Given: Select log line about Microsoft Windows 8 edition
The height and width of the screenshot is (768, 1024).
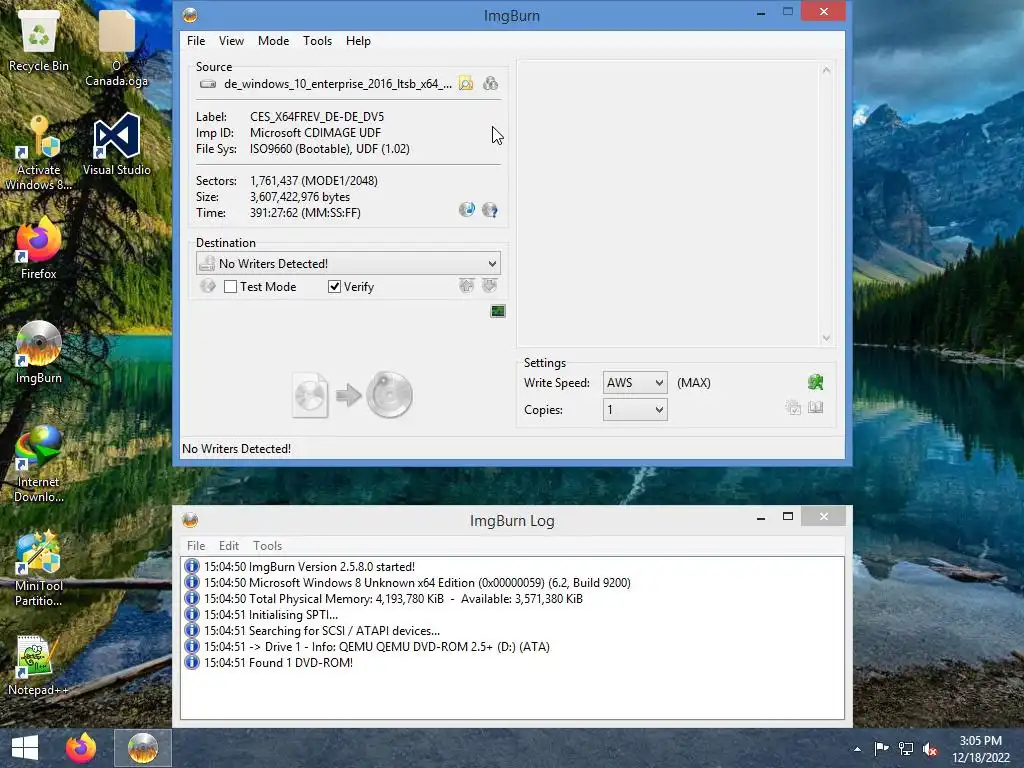Looking at the screenshot, I should click(417, 583).
